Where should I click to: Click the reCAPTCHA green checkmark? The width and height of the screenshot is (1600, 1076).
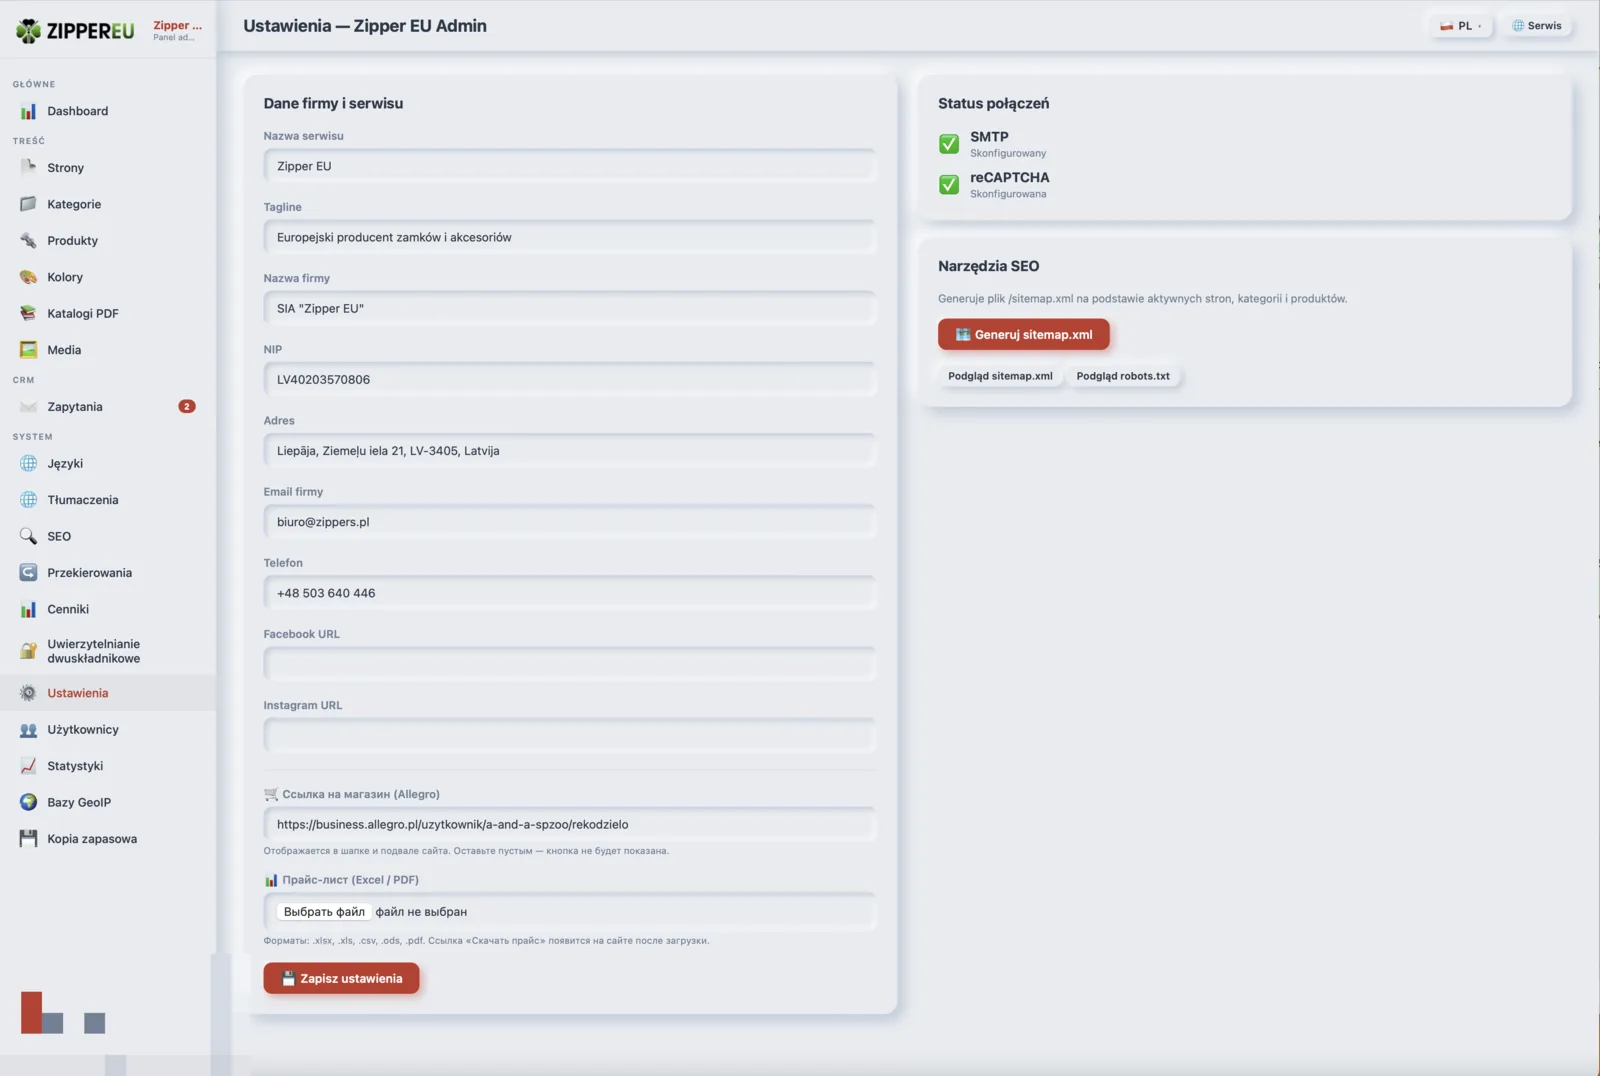coord(949,184)
